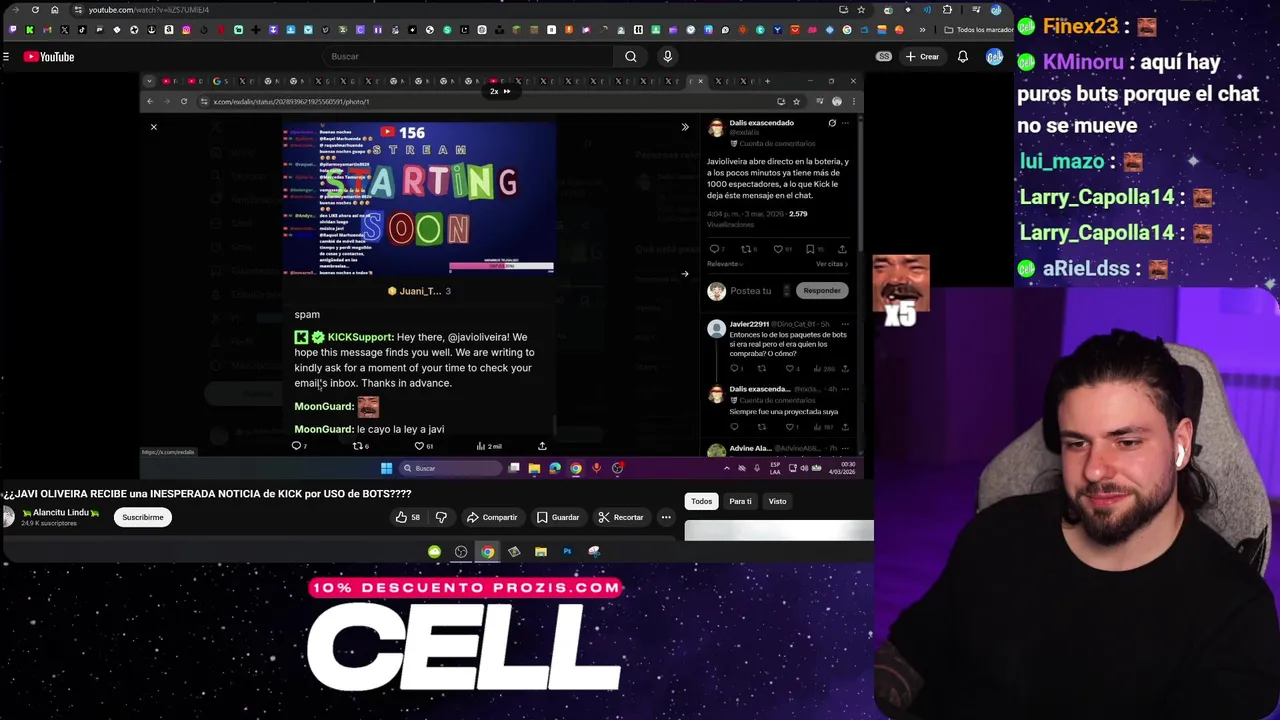Open Javier22911's reply profile
The height and width of the screenshot is (720, 1280).
(748, 324)
